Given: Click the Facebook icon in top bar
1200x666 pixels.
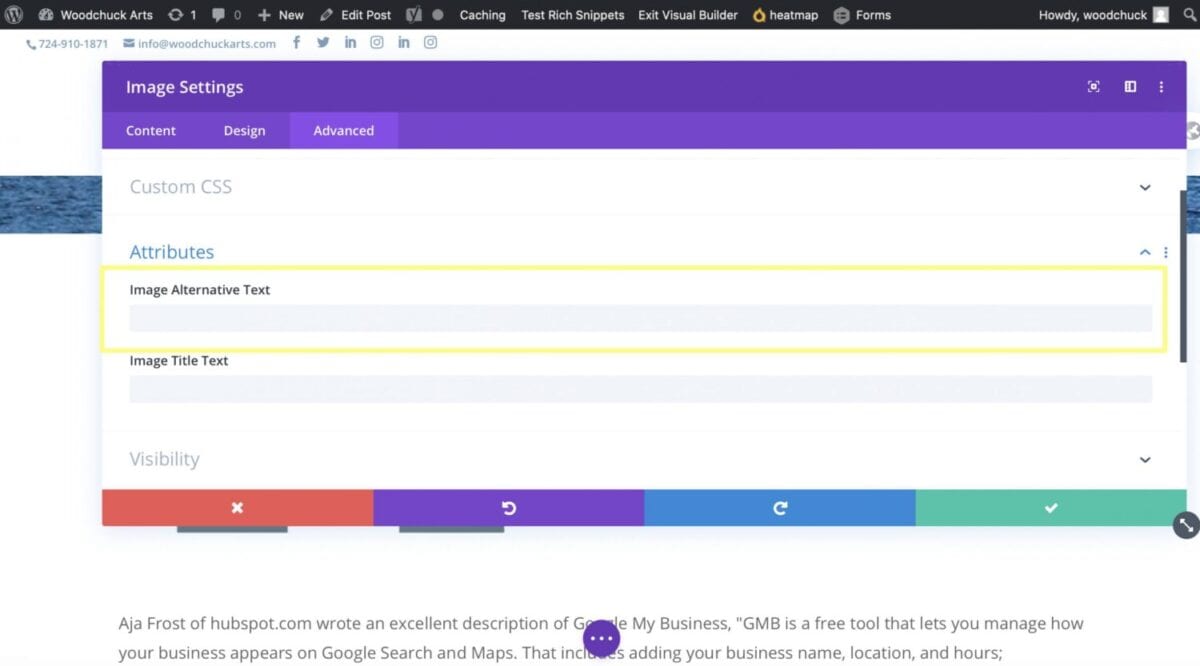Looking at the screenshot, I should pos(296,43).
